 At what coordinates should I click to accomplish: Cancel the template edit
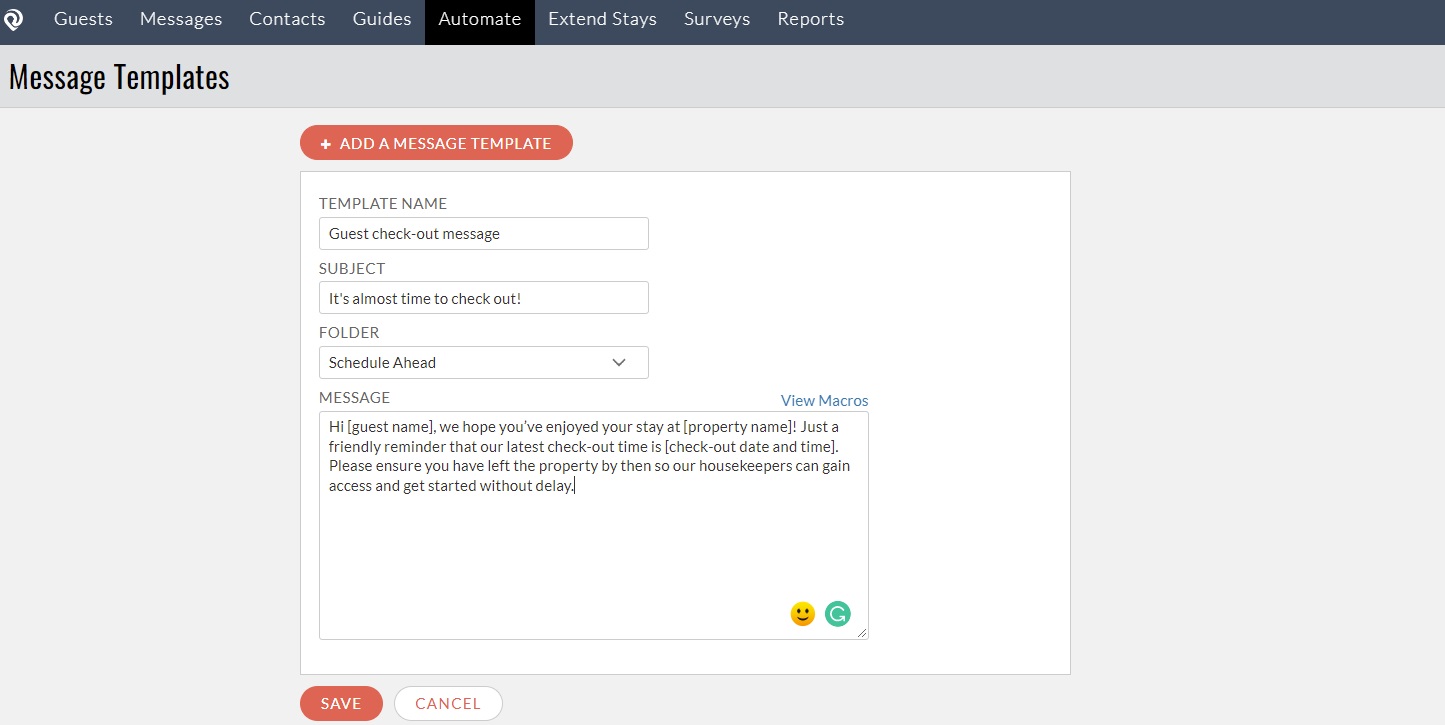click(x=448, y=704)
